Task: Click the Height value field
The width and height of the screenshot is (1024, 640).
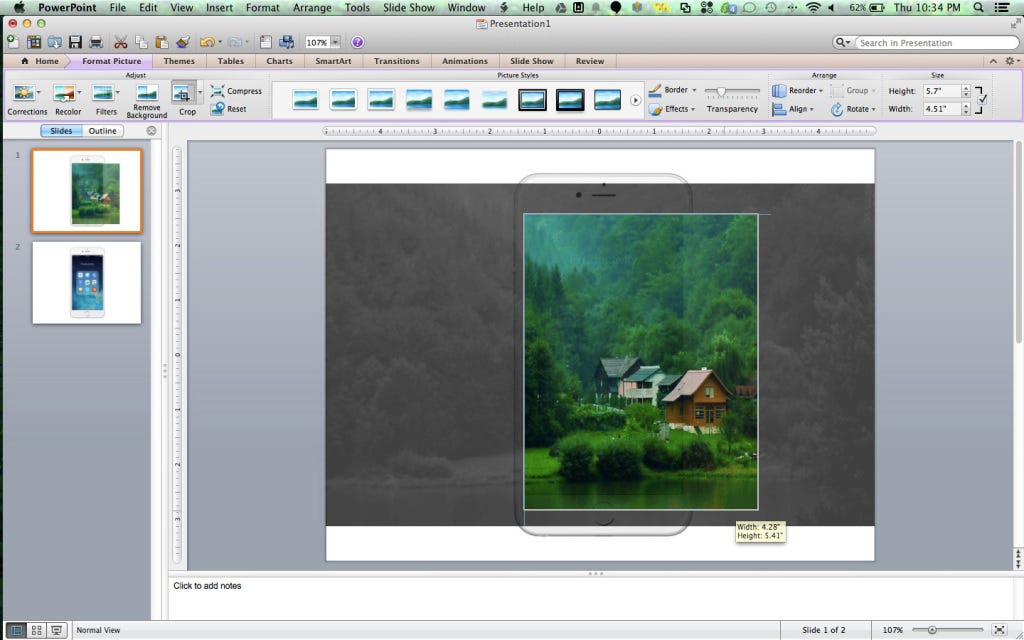Action: tap(942, 91)
